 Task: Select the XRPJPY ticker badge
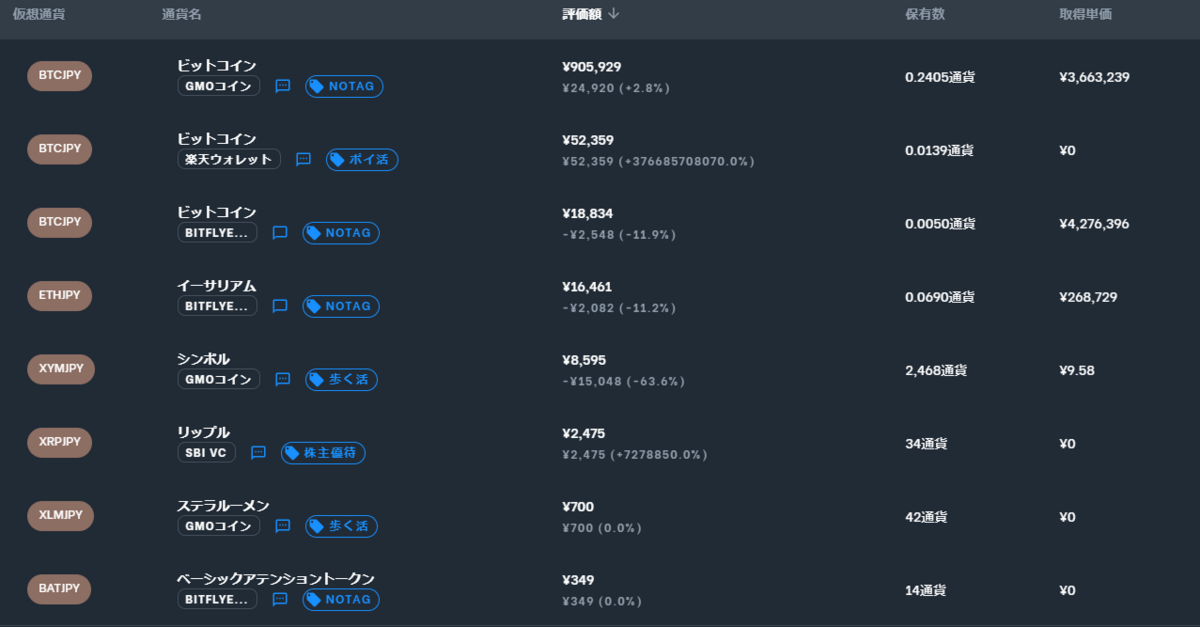pyautogui.click(x=59, y=443)
